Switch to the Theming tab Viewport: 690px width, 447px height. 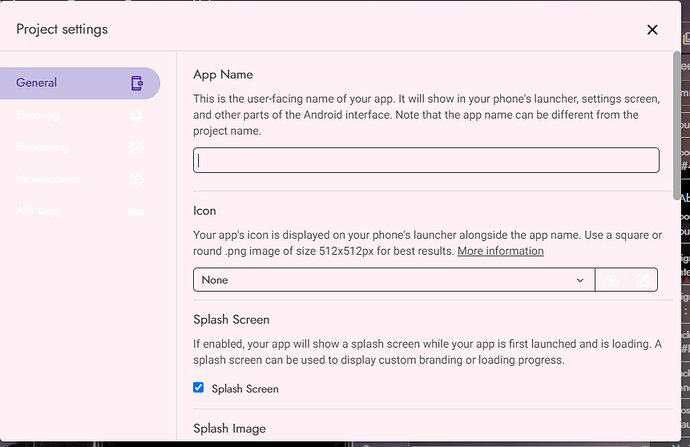coord(38,116)
